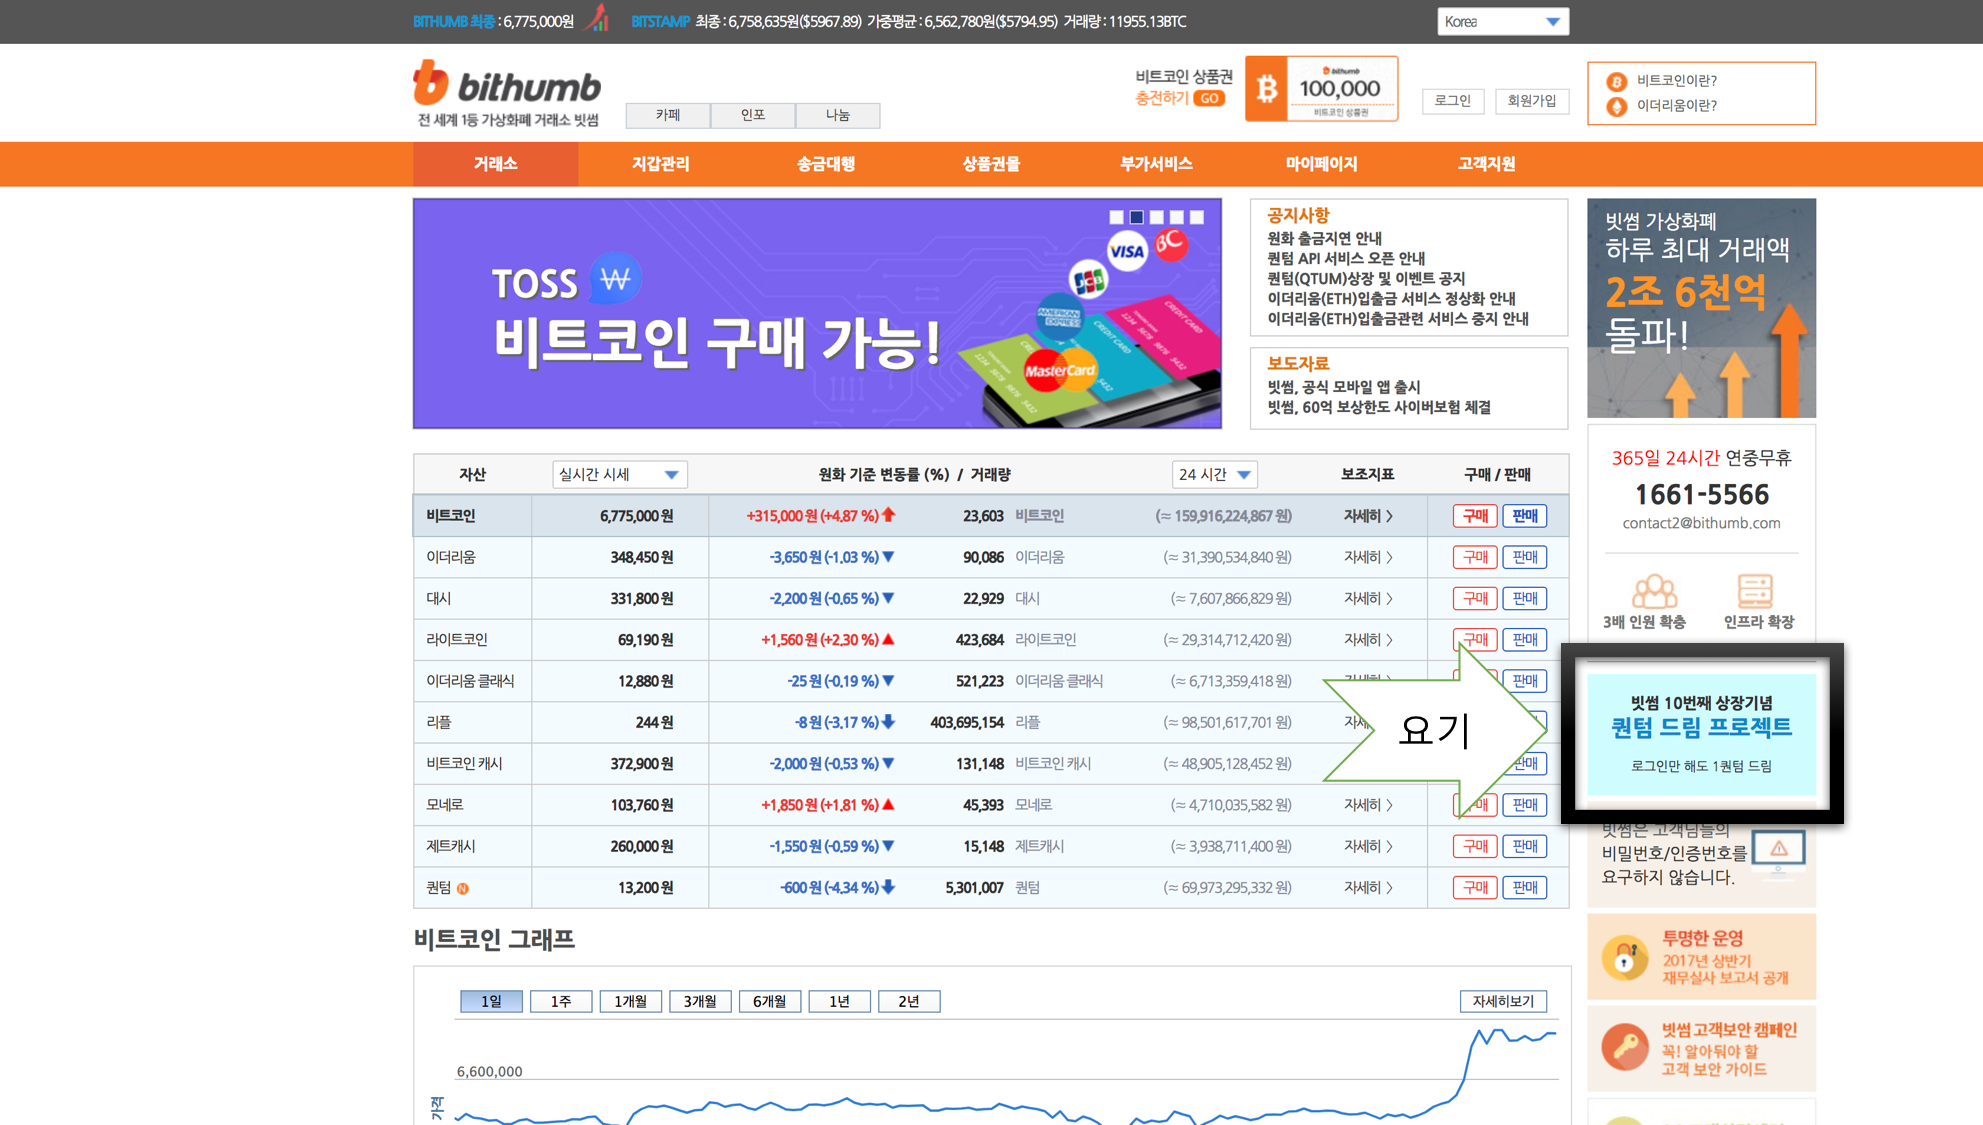
Task: Click the 2조 6천억 돌파 side banner
Action: (x=1701, y=308)
